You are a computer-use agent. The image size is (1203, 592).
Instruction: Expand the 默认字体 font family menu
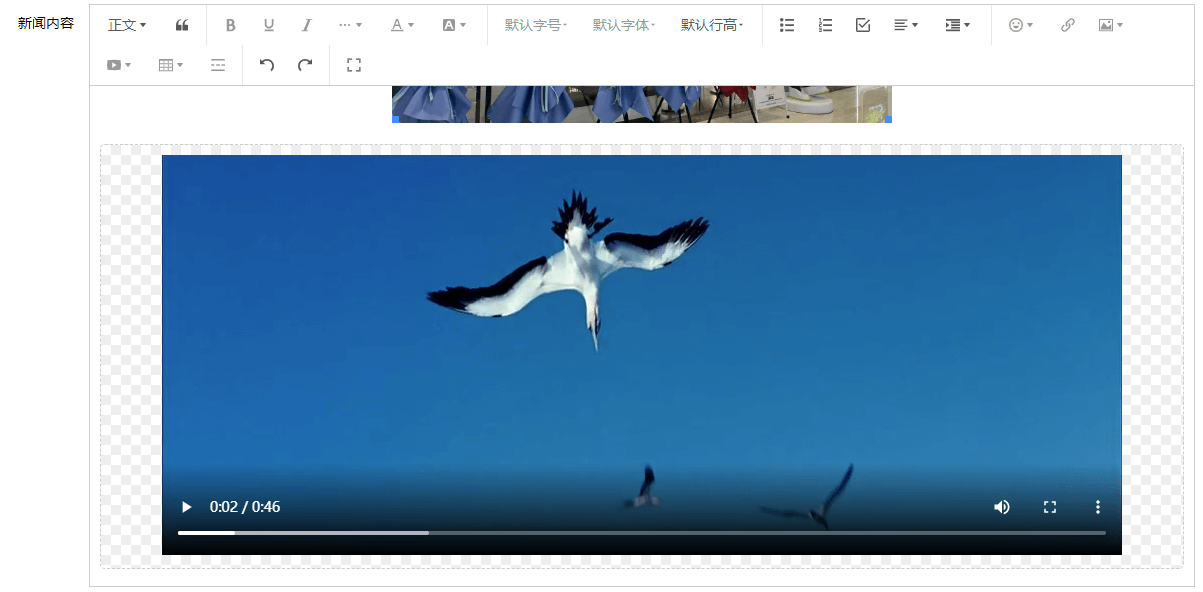point(624,25)
